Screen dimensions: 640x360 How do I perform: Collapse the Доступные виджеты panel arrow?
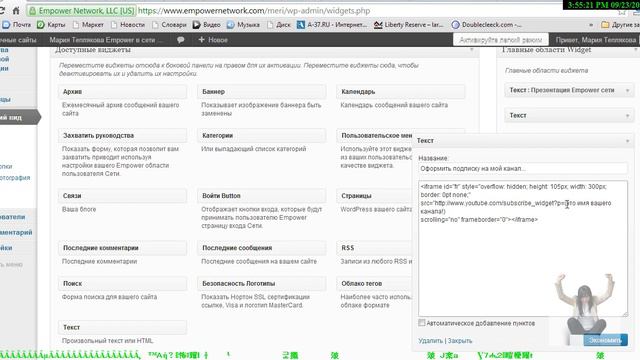click(x=472, y=50)
